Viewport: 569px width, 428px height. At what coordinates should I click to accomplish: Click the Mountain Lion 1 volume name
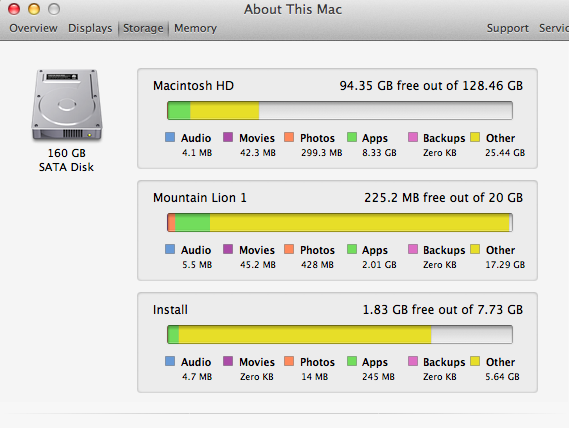click(200, 198)
